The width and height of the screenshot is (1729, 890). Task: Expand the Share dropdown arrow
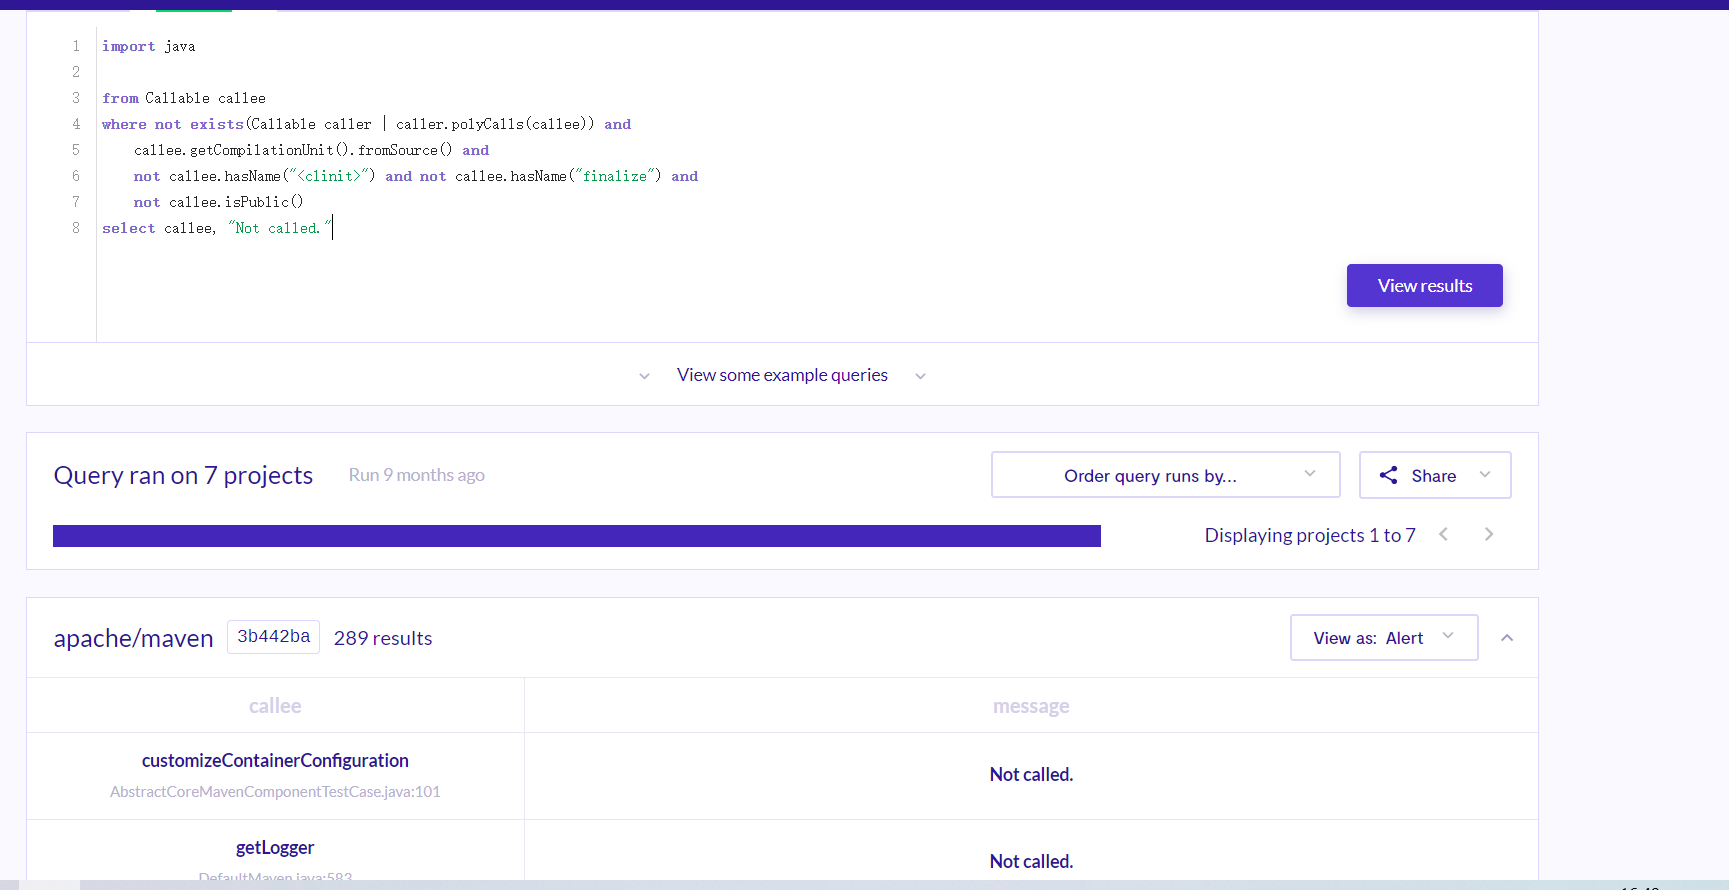1485,474
